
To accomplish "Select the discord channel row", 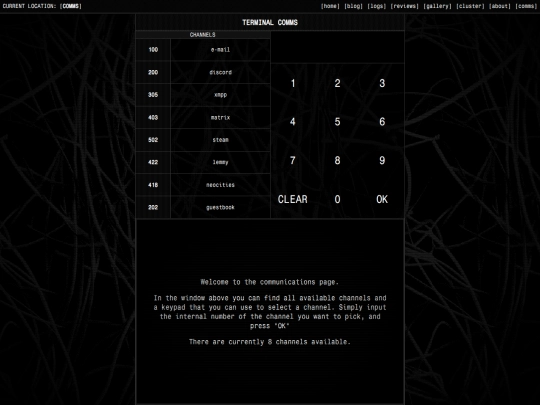I will 203,72.
